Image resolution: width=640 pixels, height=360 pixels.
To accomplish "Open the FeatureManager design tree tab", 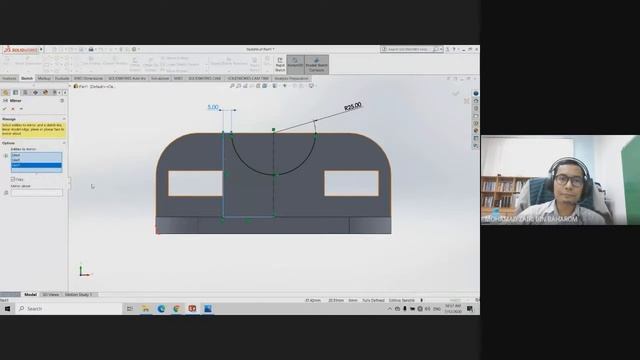I will pyautogui.click(x=6, y=93).
